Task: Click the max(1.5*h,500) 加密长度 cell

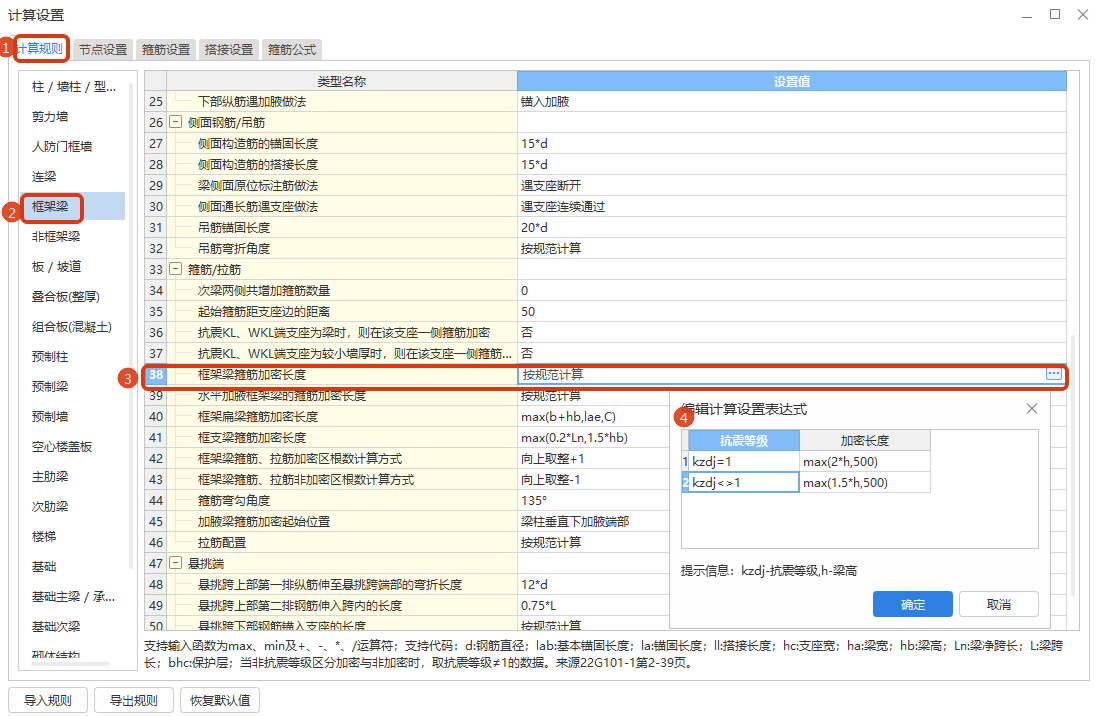Action: [x=865, y=482]
